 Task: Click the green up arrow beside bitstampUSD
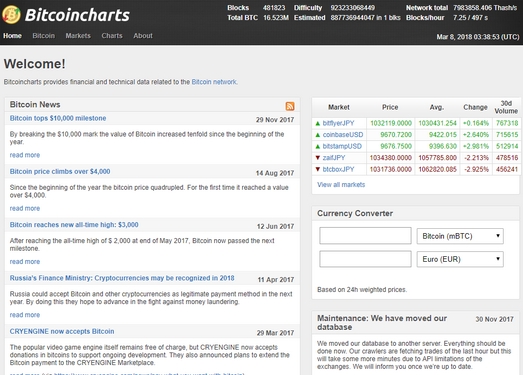[318, 146]
